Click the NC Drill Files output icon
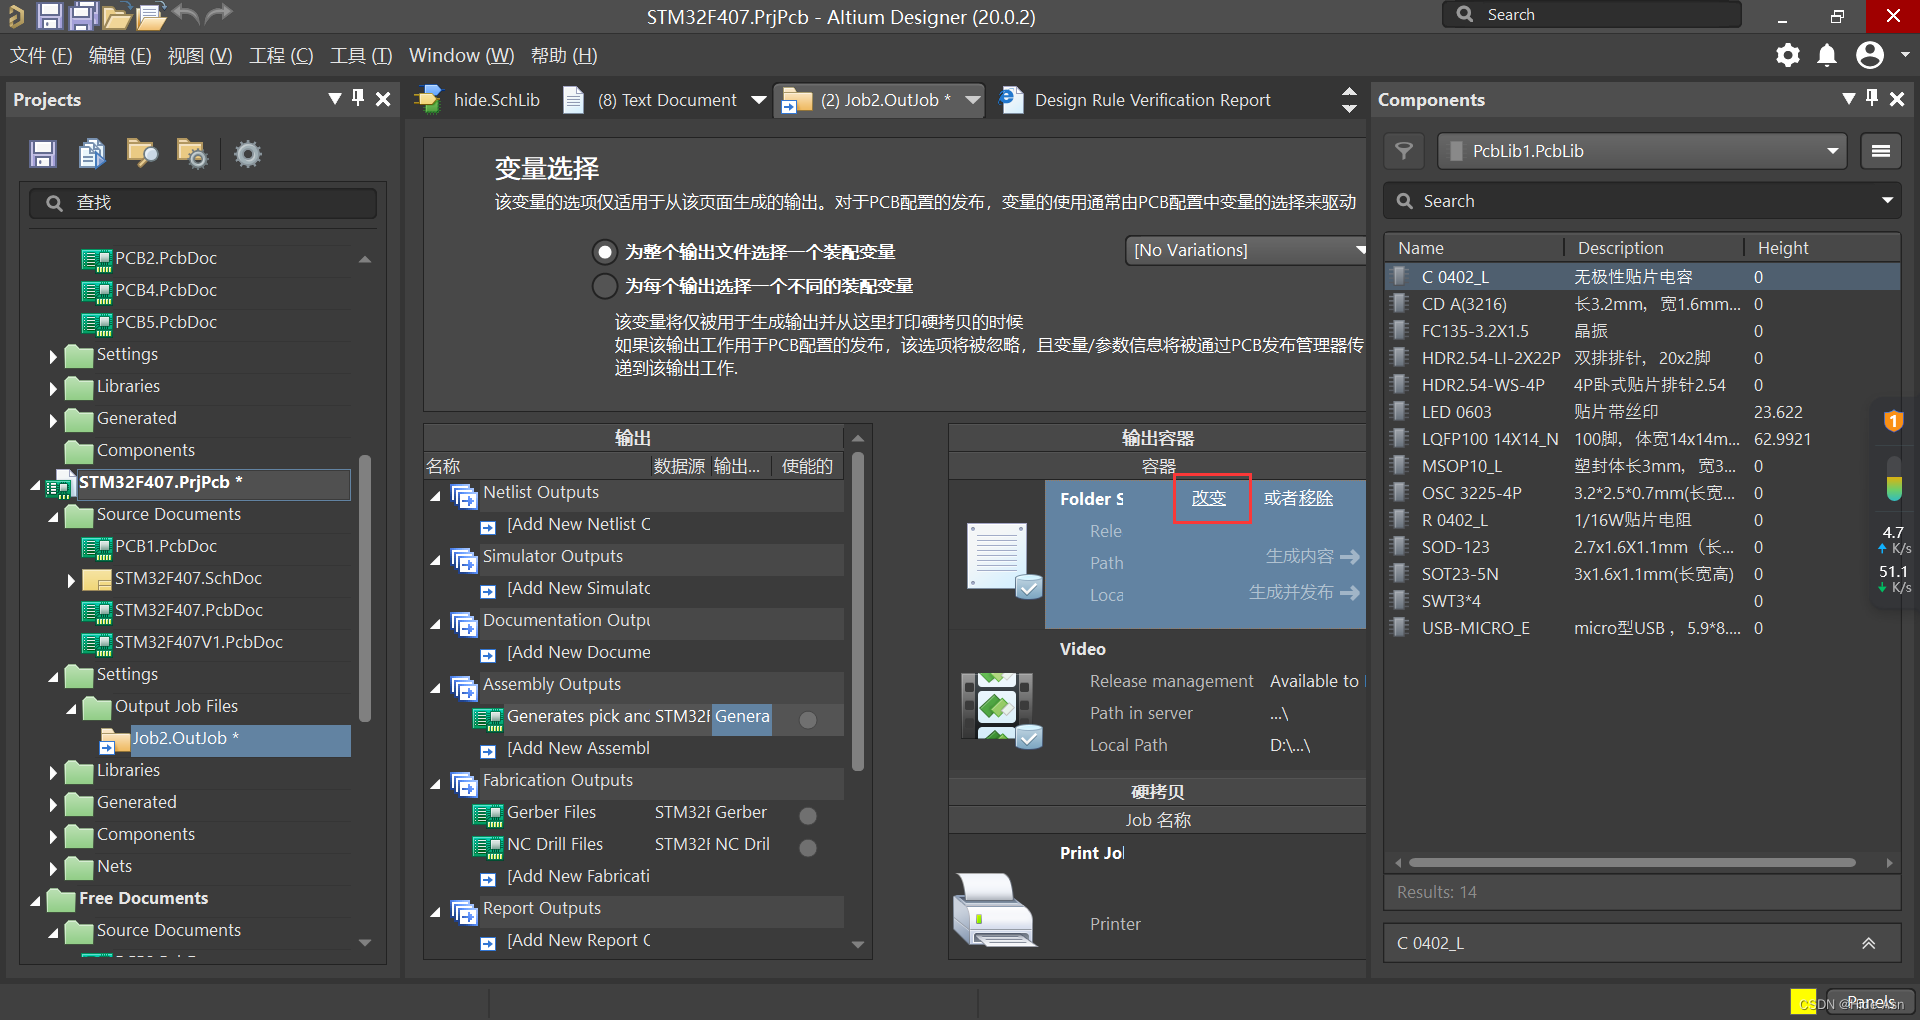Viewport: 1920px width, 1020px height. (x=488, y=847)
